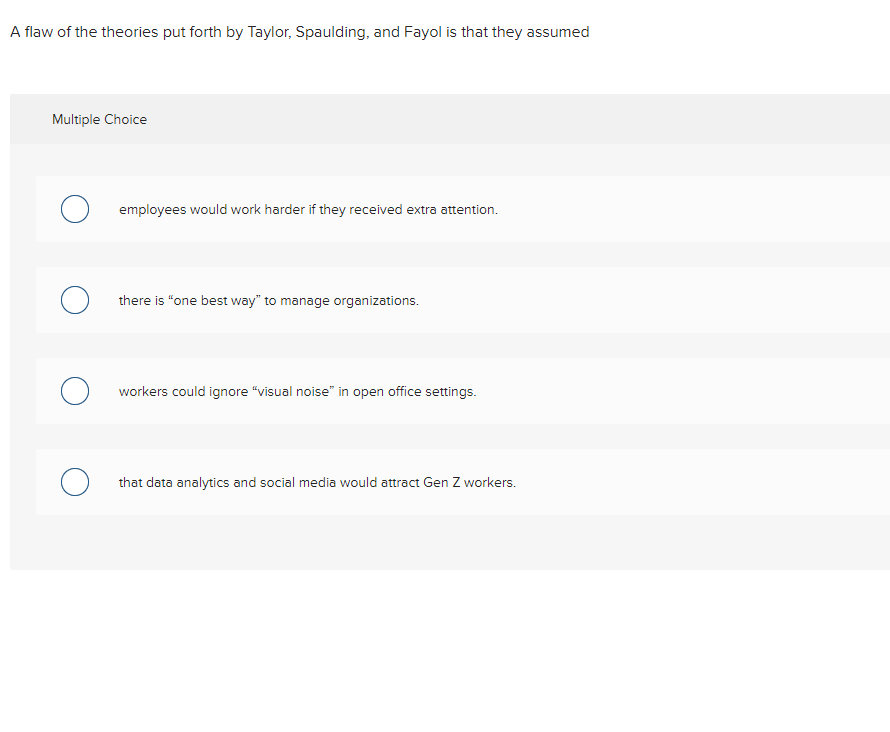Click answer text "employees would work harder" sentence

click(x=308, y=209)
